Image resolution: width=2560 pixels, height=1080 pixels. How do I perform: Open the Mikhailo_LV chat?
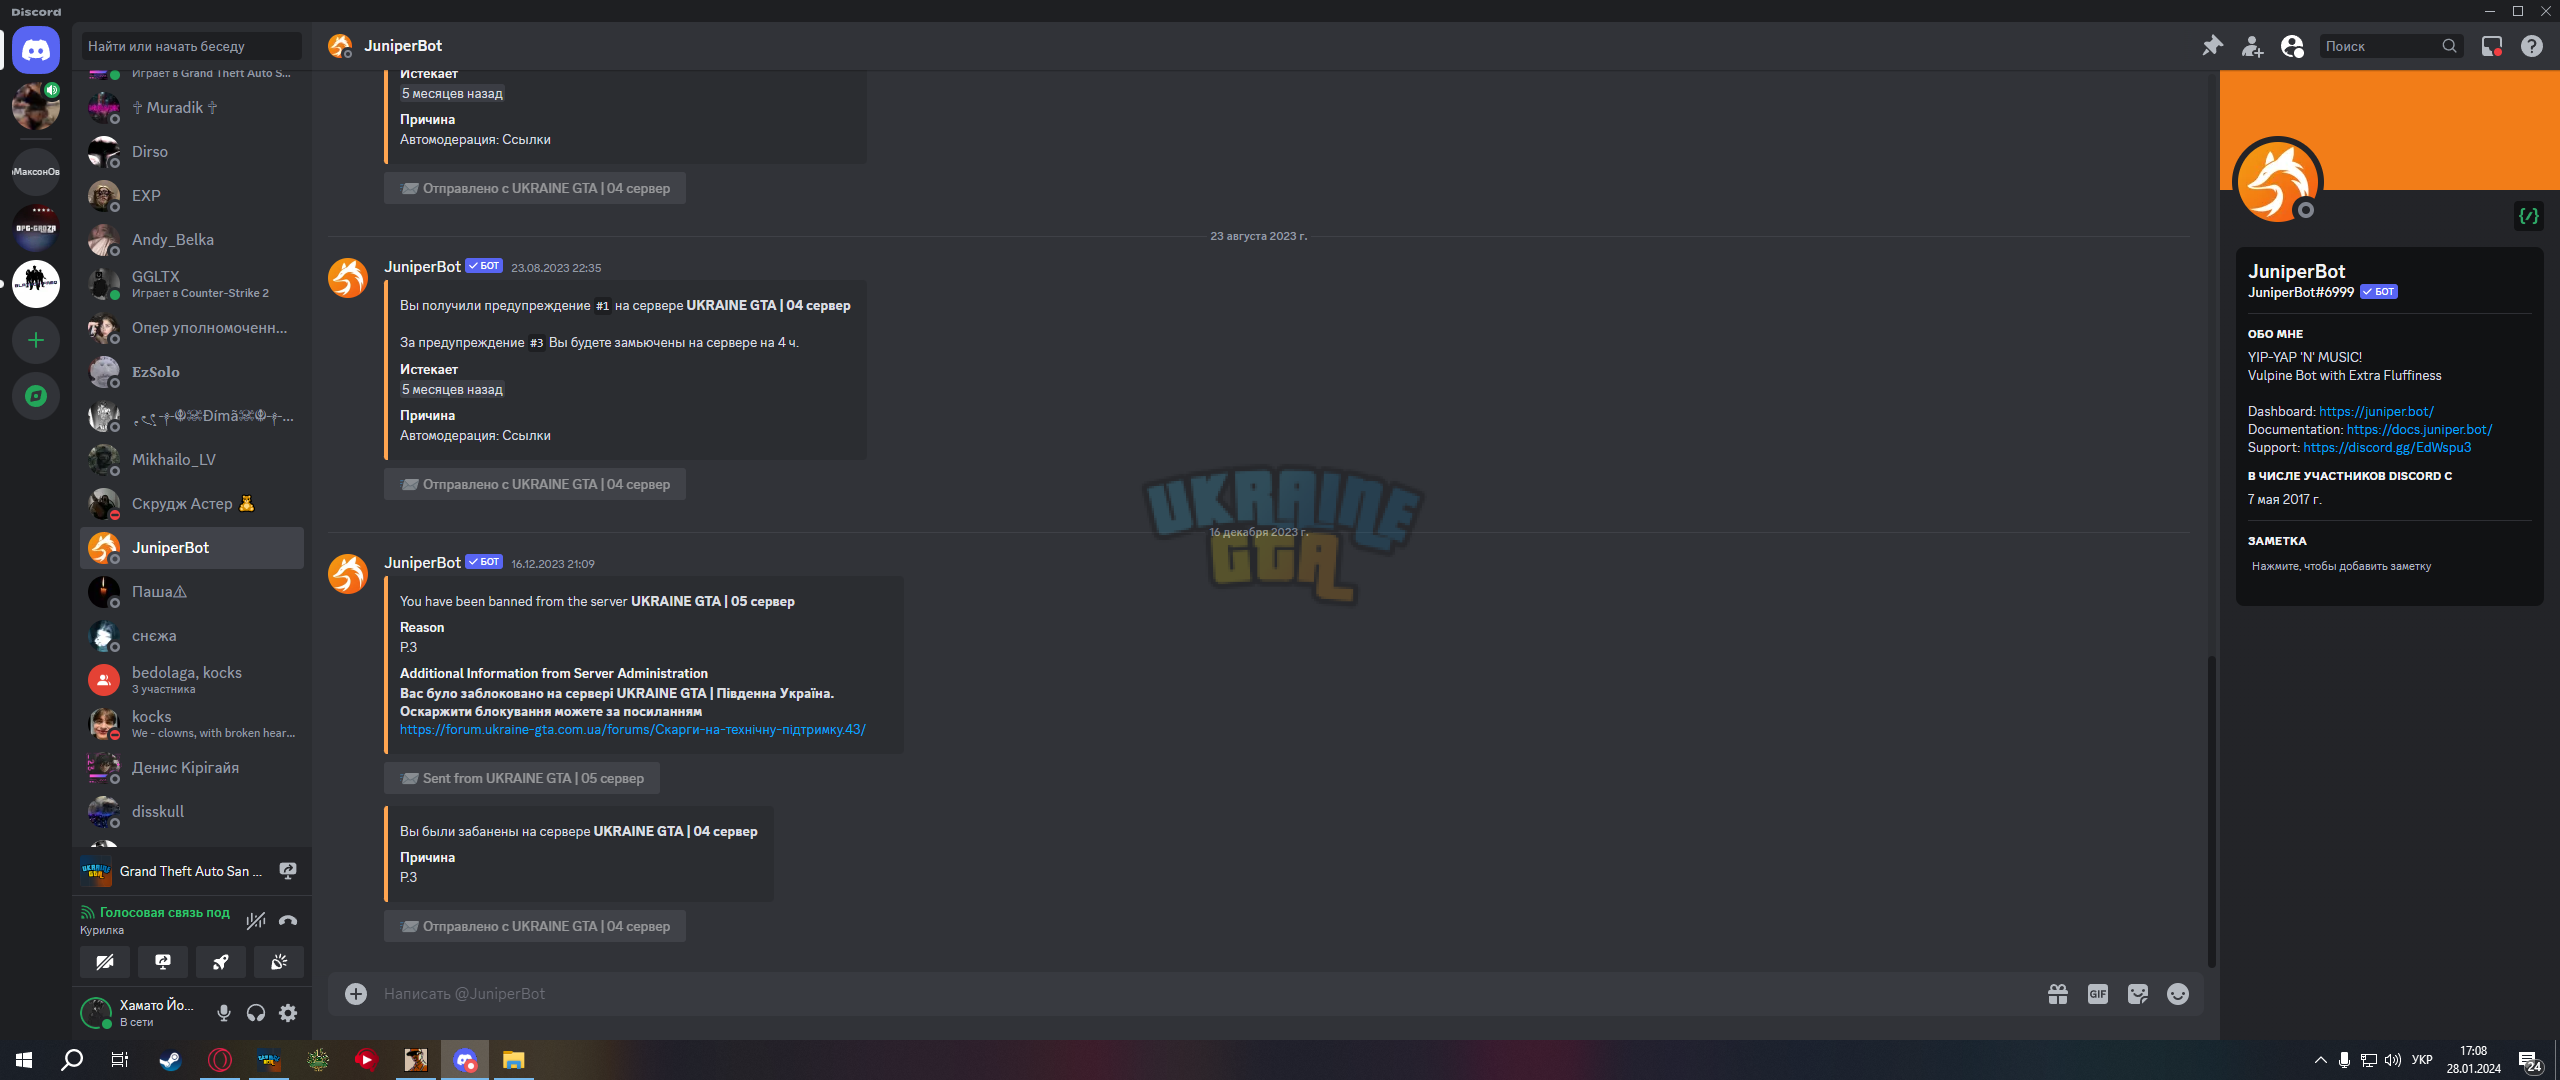pyautogui.click(x=192, y=460)
